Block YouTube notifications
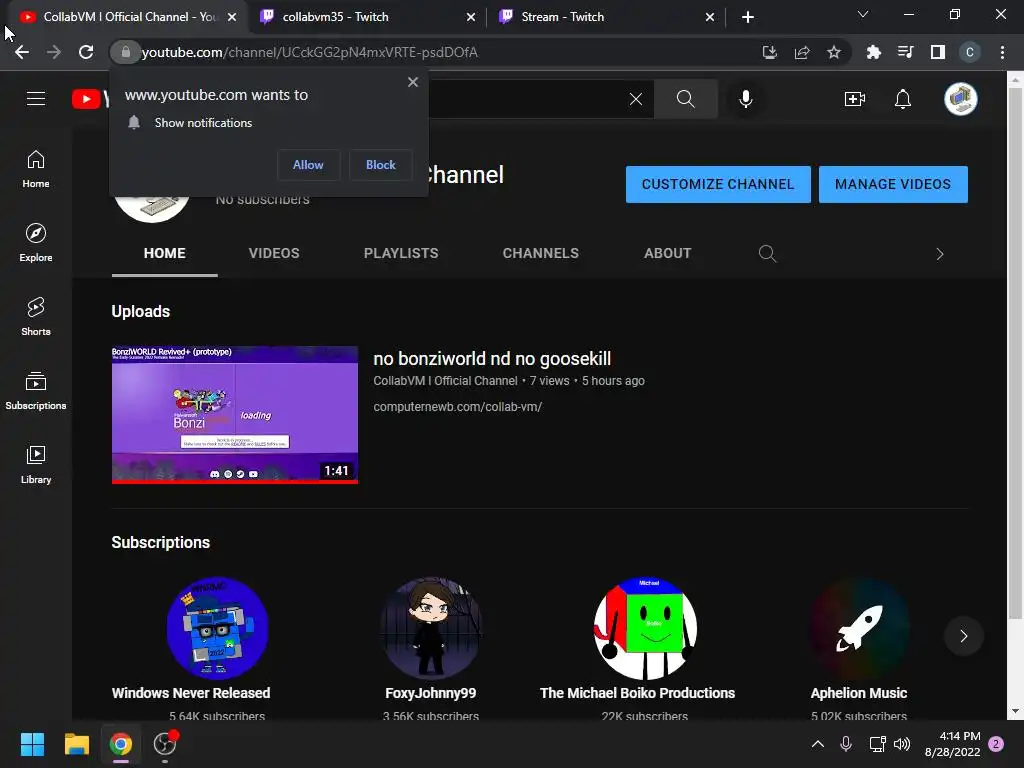Image resolution: width=1024 pixels, height=768 pixels. coord(381,165)
